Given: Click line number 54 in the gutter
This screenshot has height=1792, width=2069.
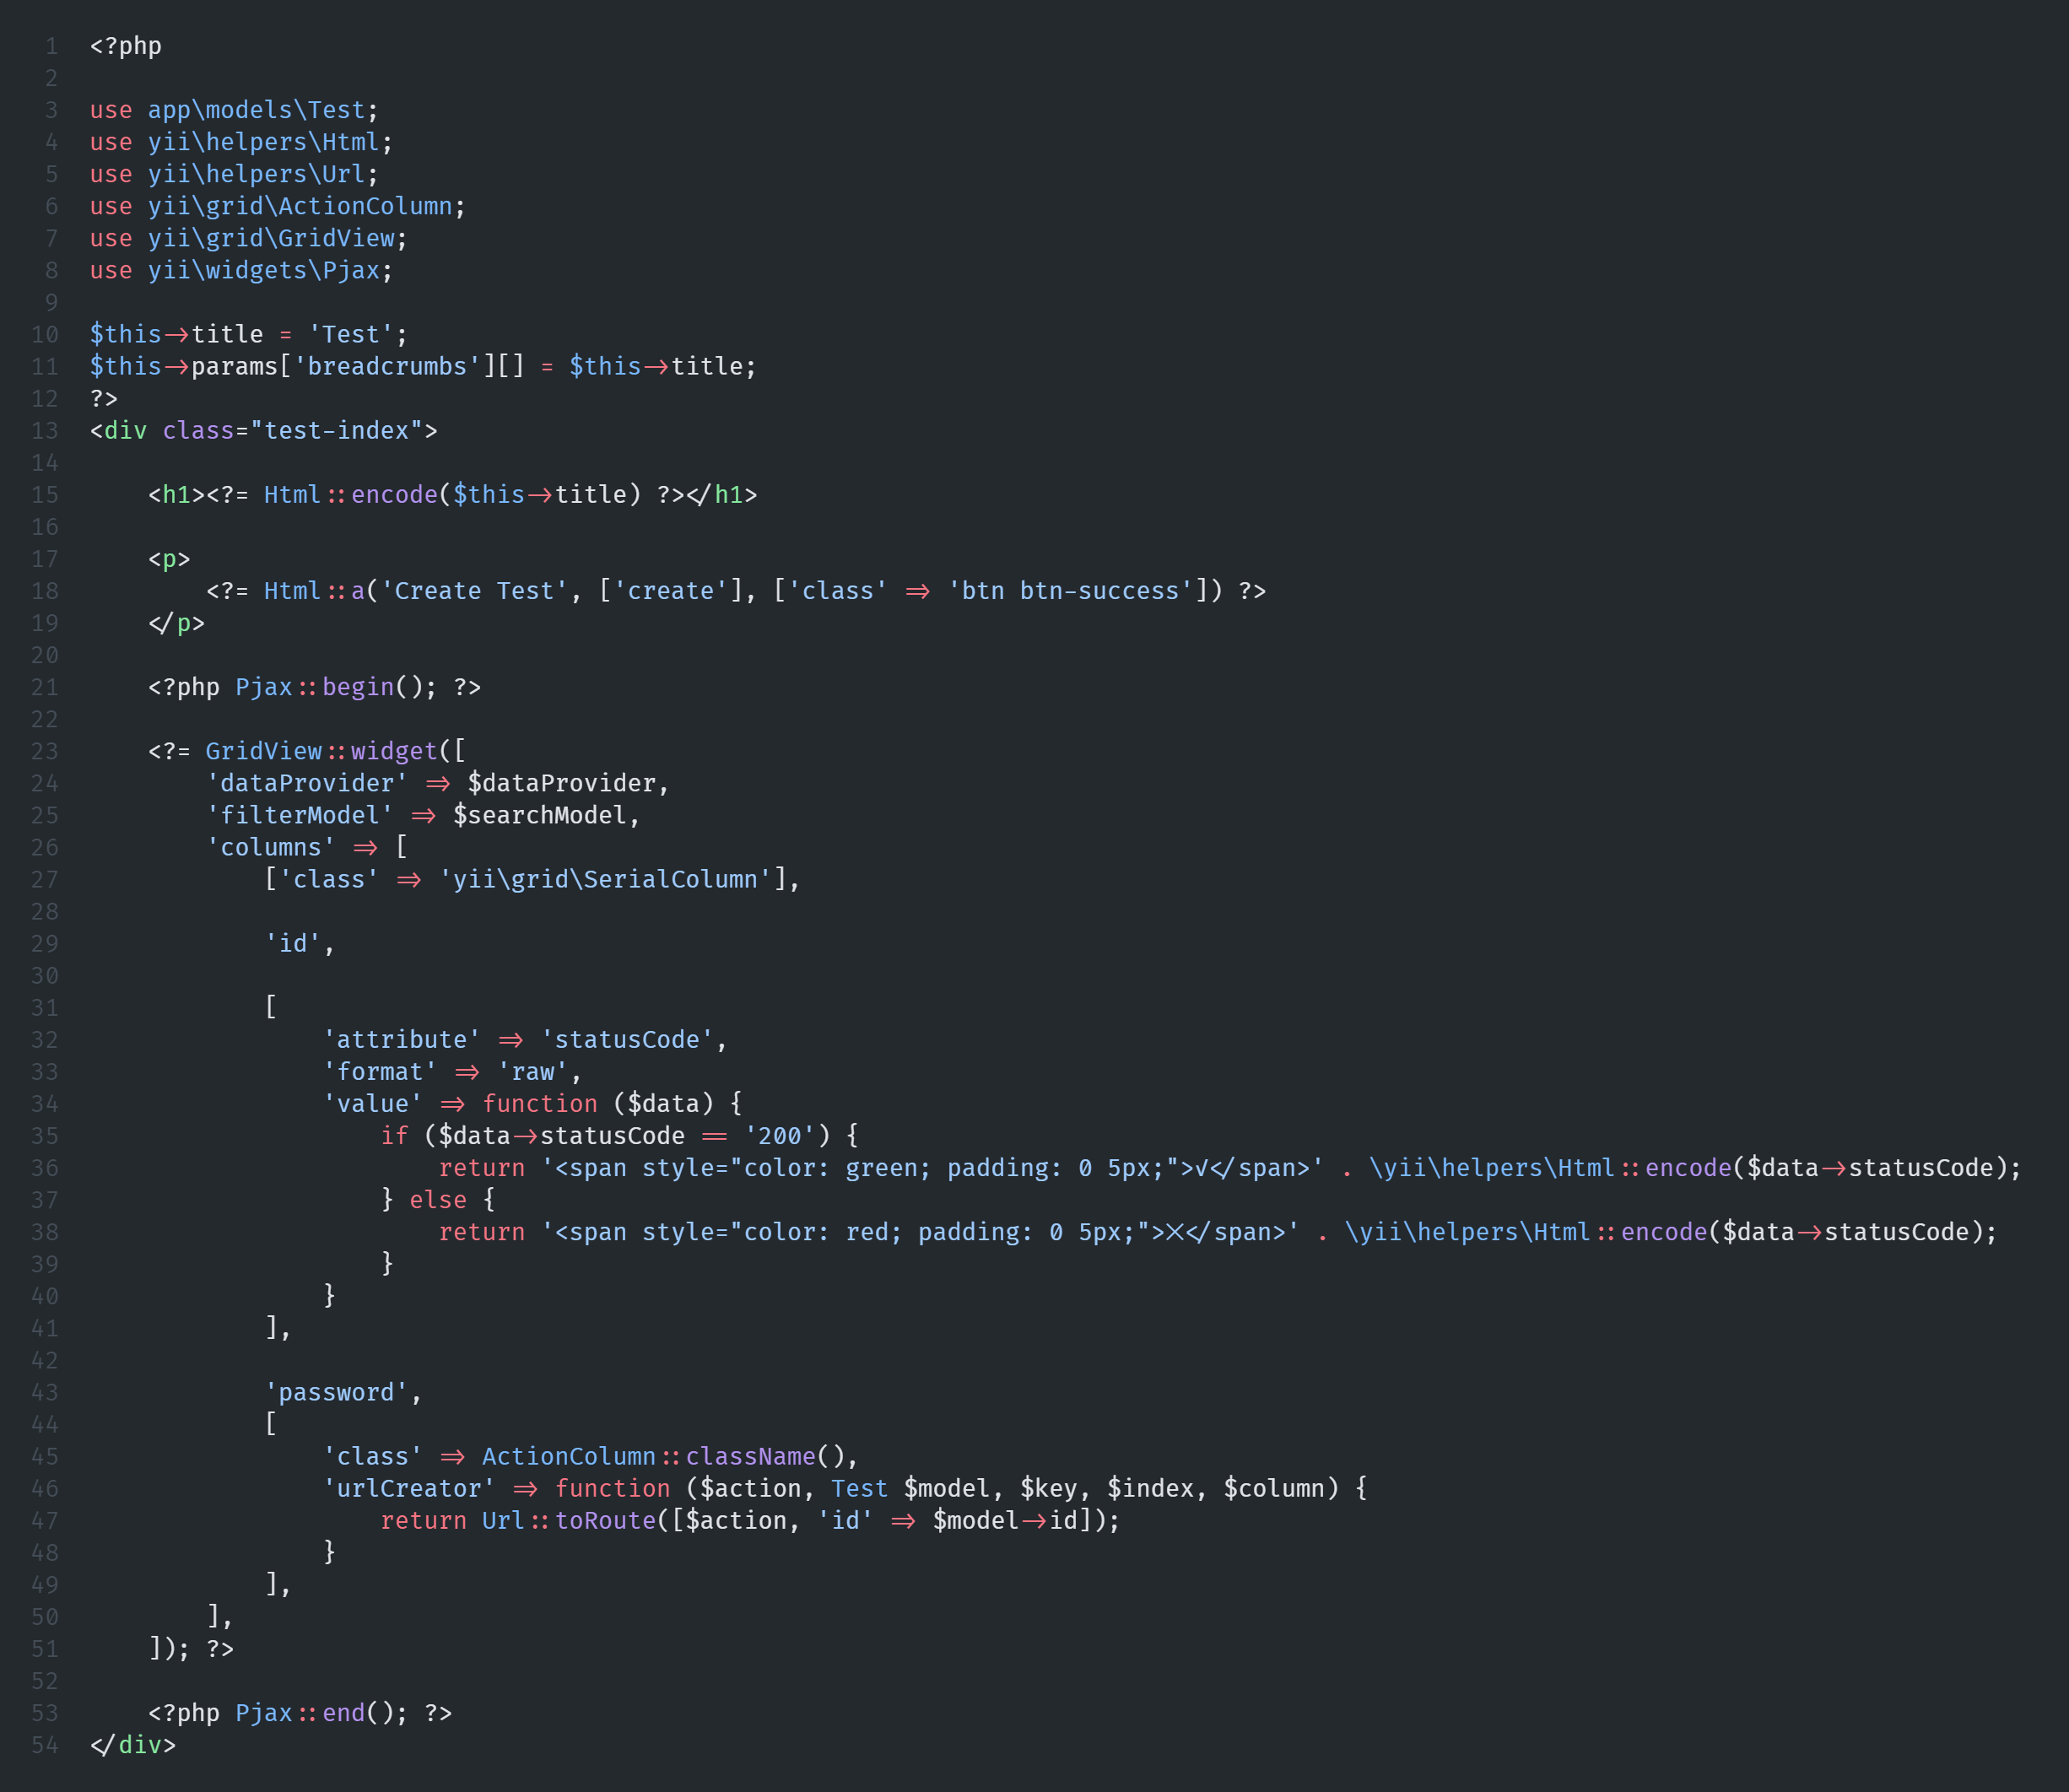Looking at the screenshot, I should coord(45,1745).
